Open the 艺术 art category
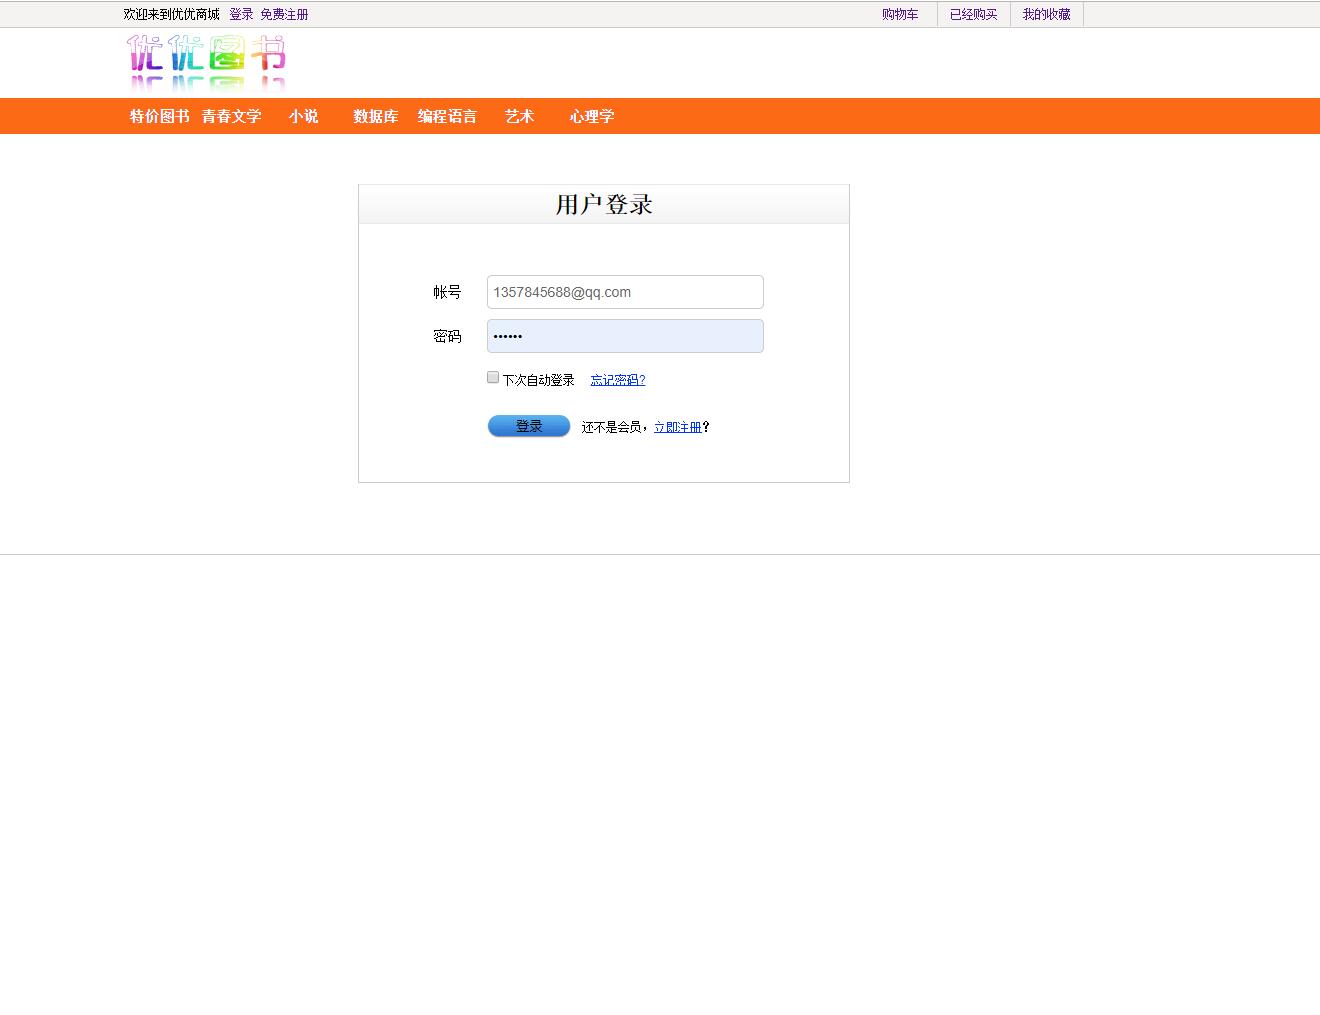Viewport: 1320px width, 1015px height. 519,116
